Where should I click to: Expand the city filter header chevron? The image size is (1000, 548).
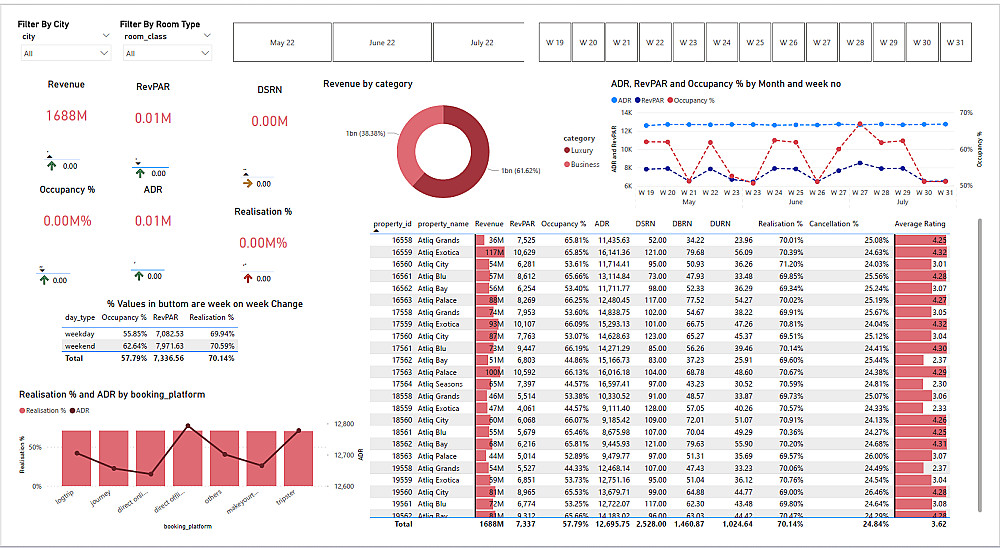106,36
